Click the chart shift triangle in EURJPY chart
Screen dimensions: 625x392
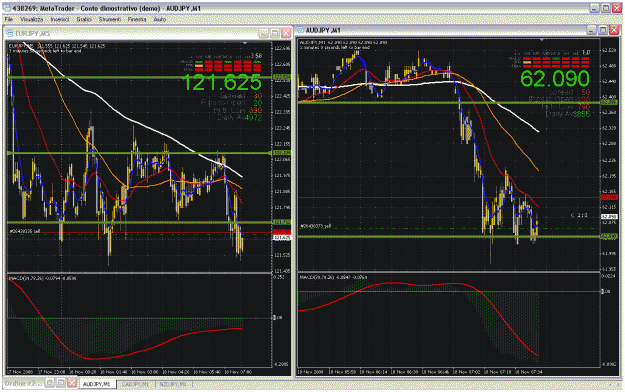tap(245, 43)
